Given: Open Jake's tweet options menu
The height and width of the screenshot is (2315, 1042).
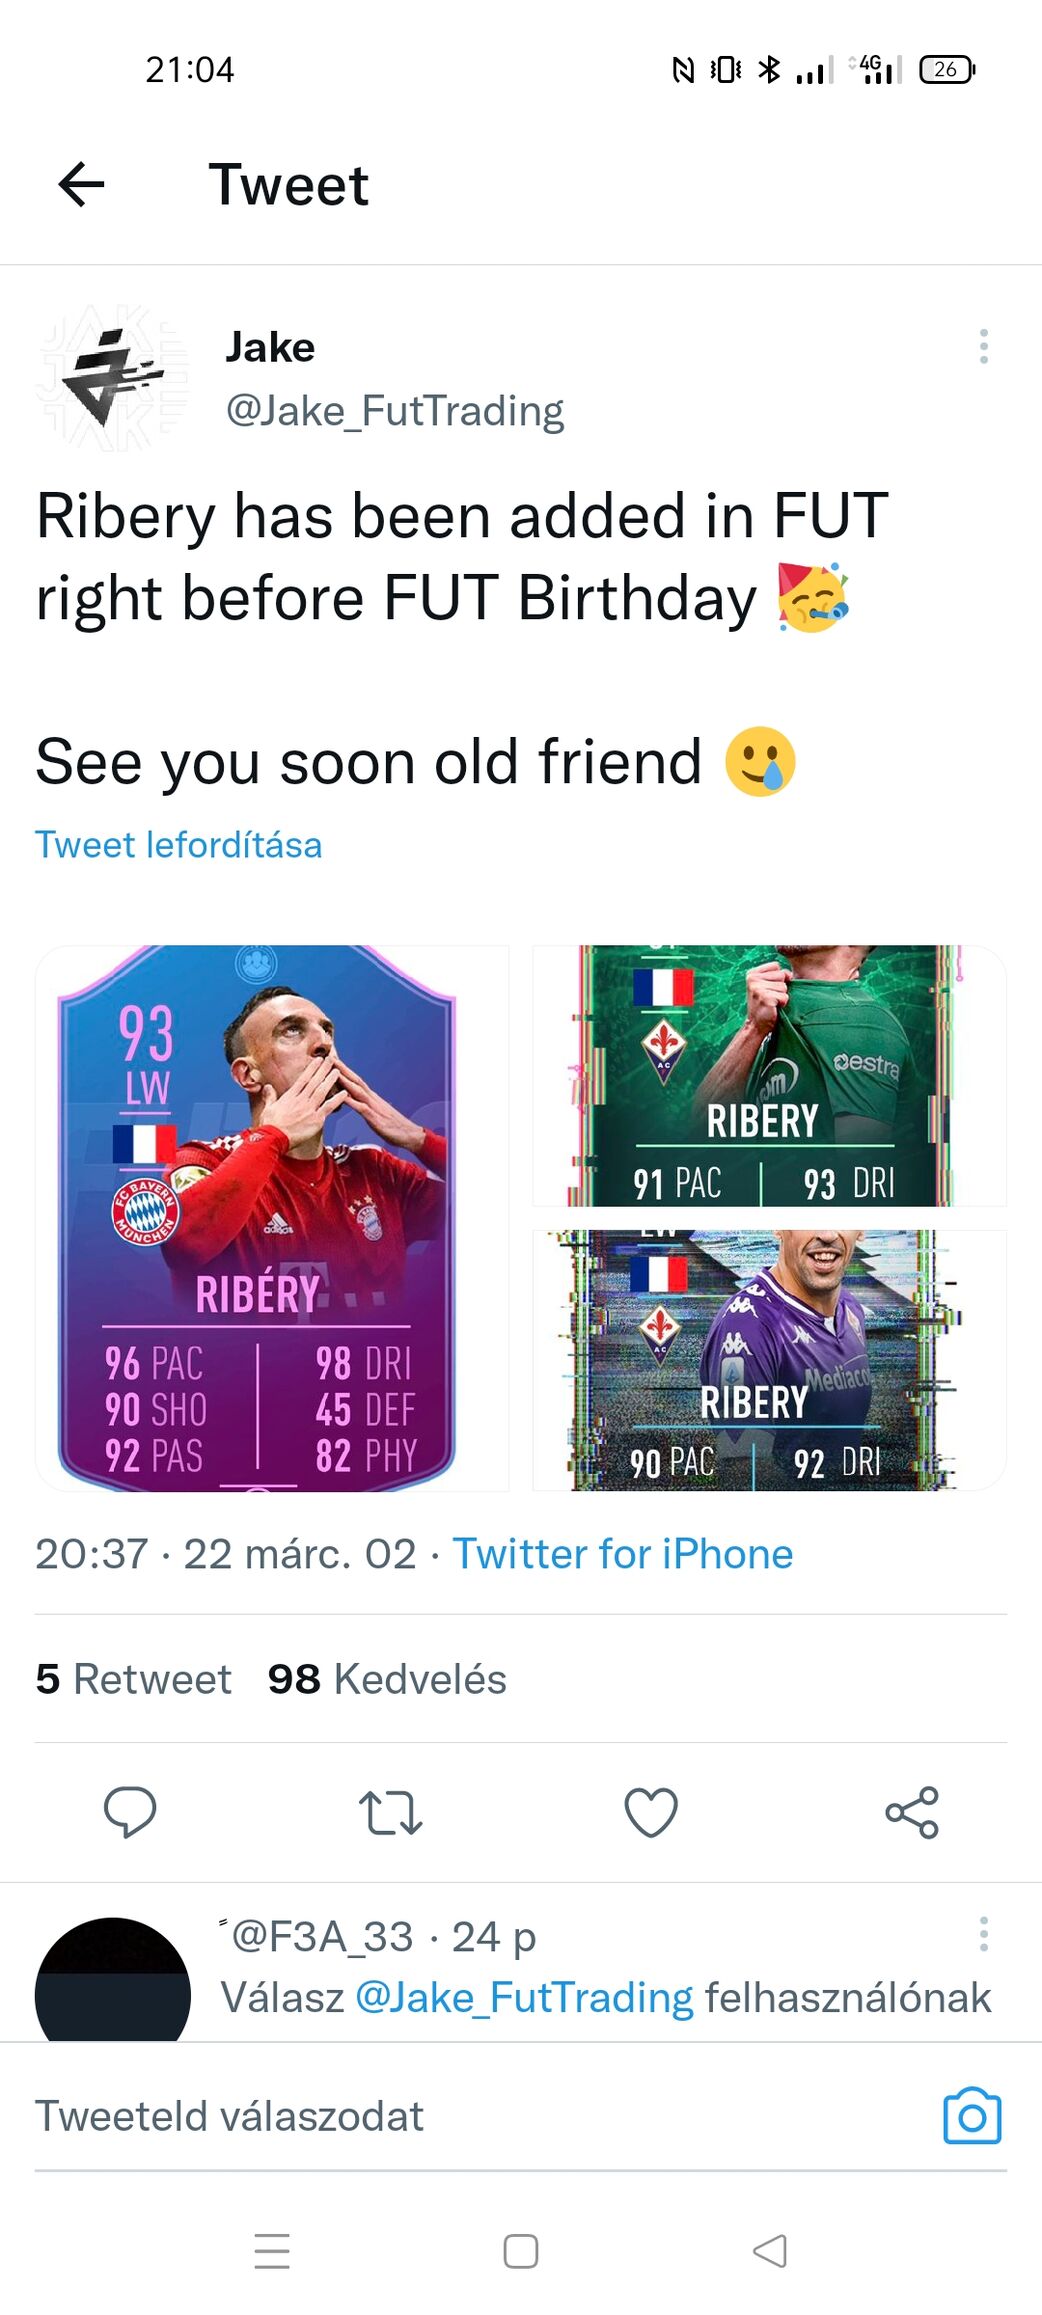Looking at the screenshot, I should click(984, 346).
